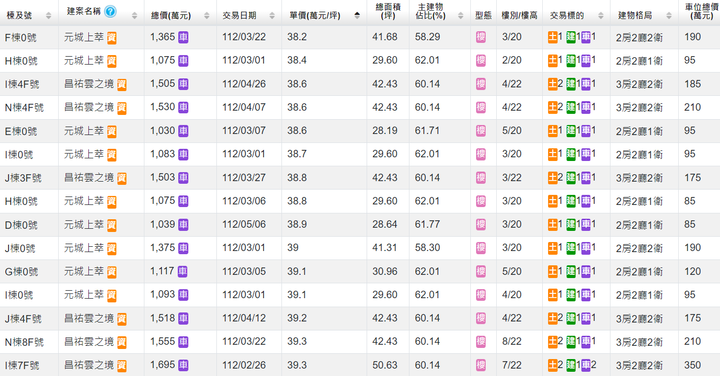Viewport: 720px width, 376px height.
Task: Open the help icon beside 建案名稱 header
Action: 110,11
